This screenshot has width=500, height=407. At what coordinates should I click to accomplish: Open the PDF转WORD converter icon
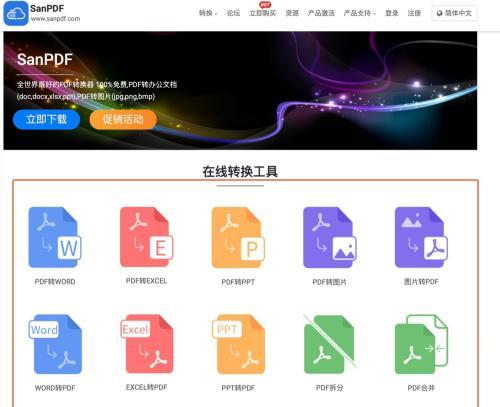(55, 237)
